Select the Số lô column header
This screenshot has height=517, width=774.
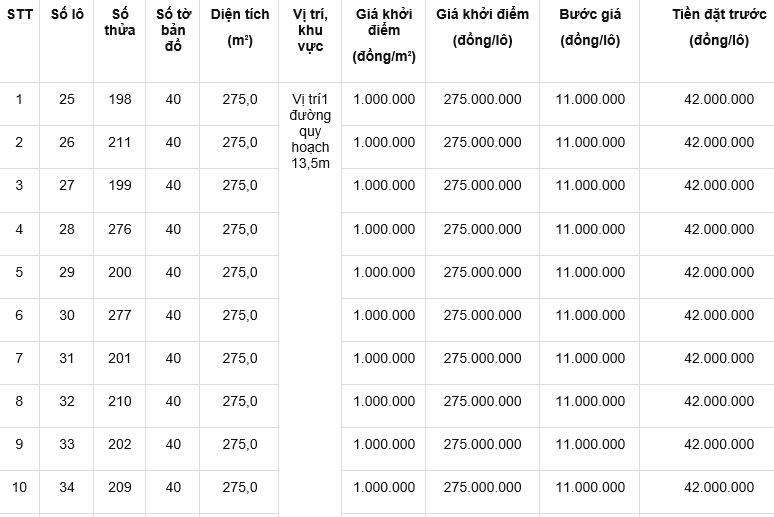(x=67, y=14)
